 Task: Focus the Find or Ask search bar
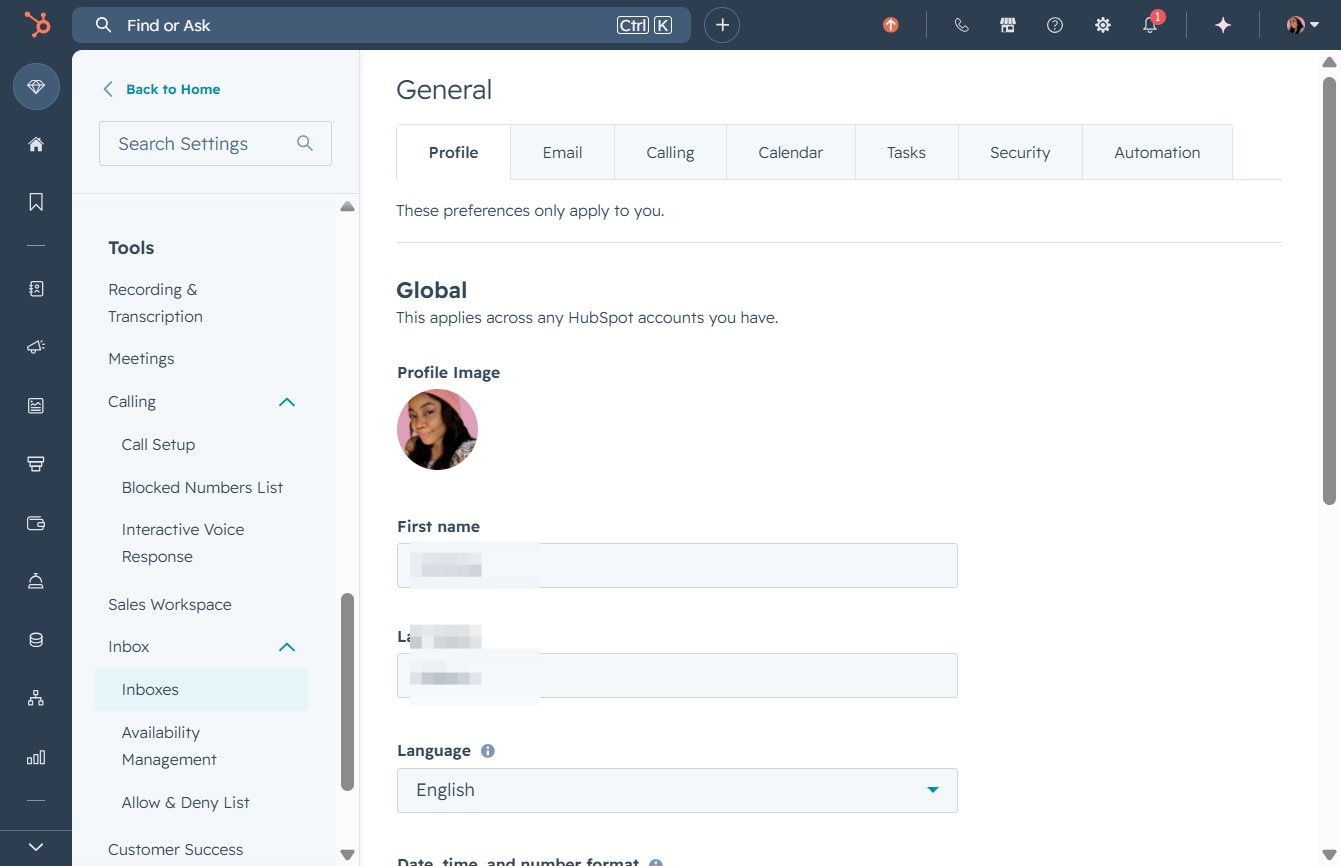click(381, 25)
